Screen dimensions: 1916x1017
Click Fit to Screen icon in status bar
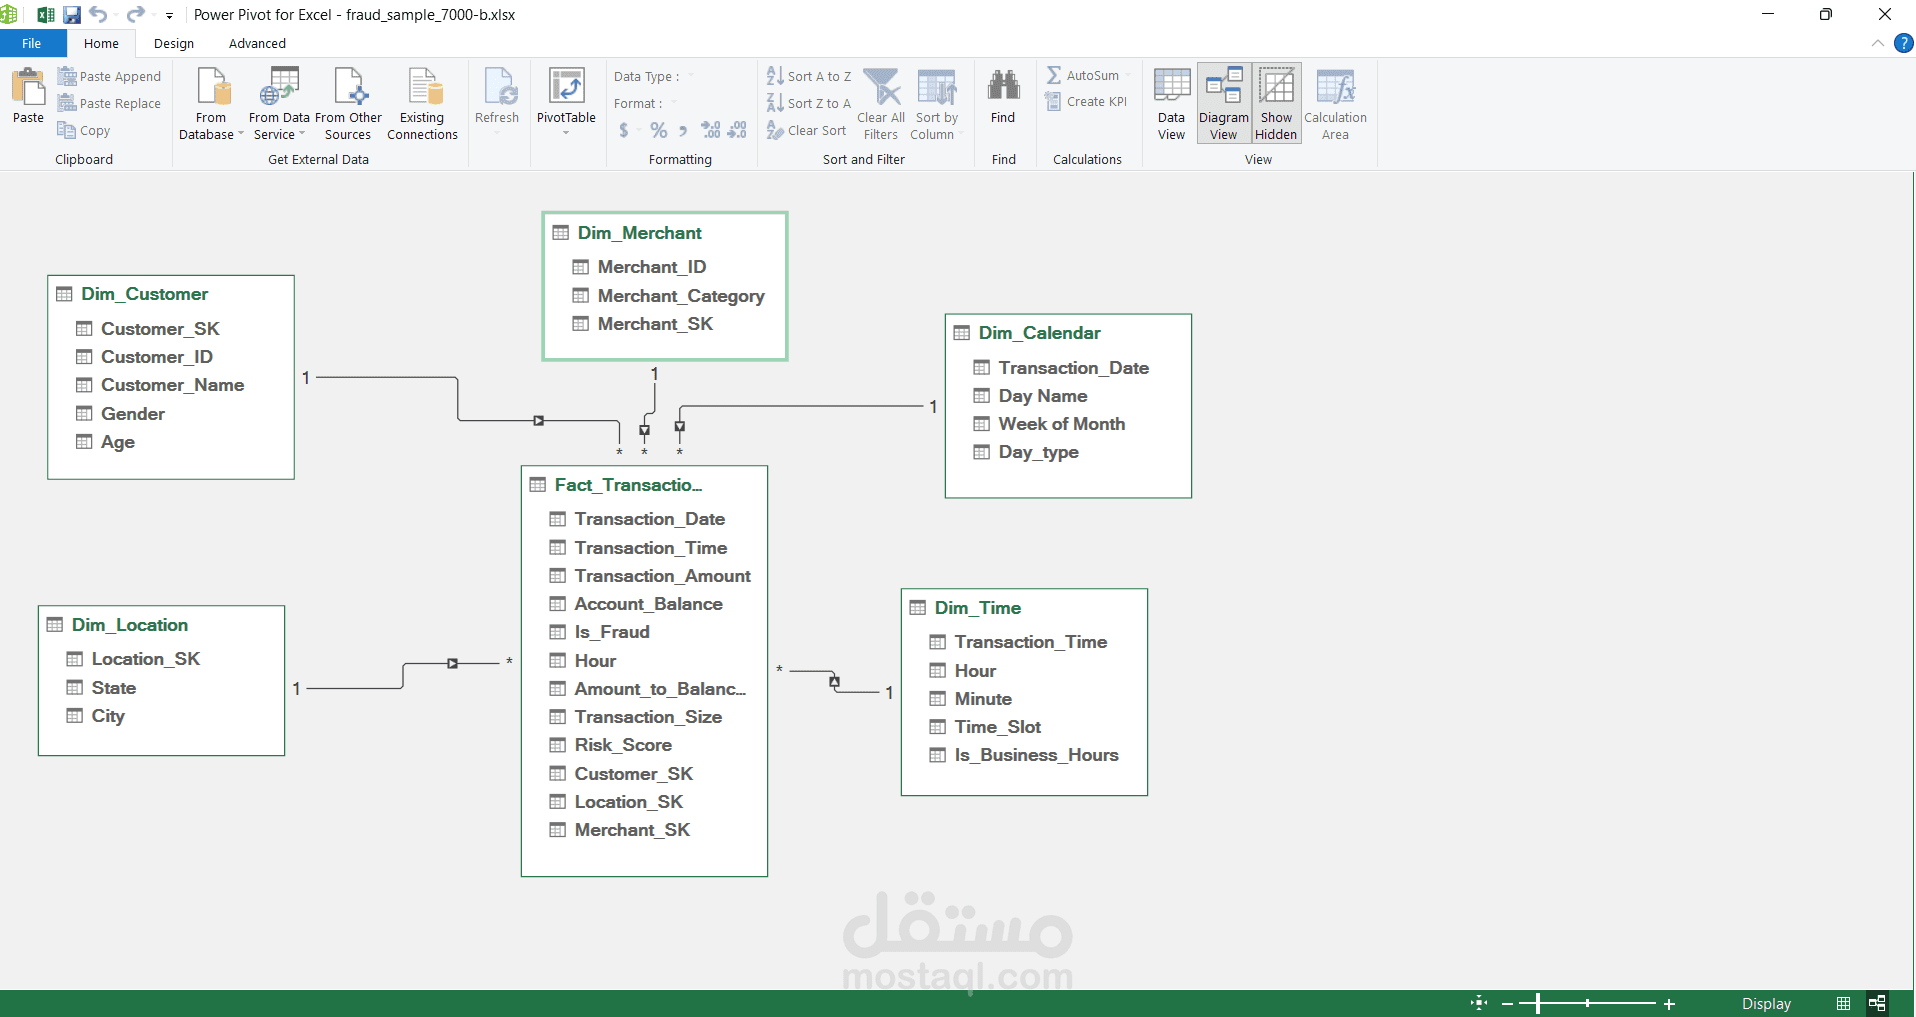pyautogui.click(x=1479, y=1003)
